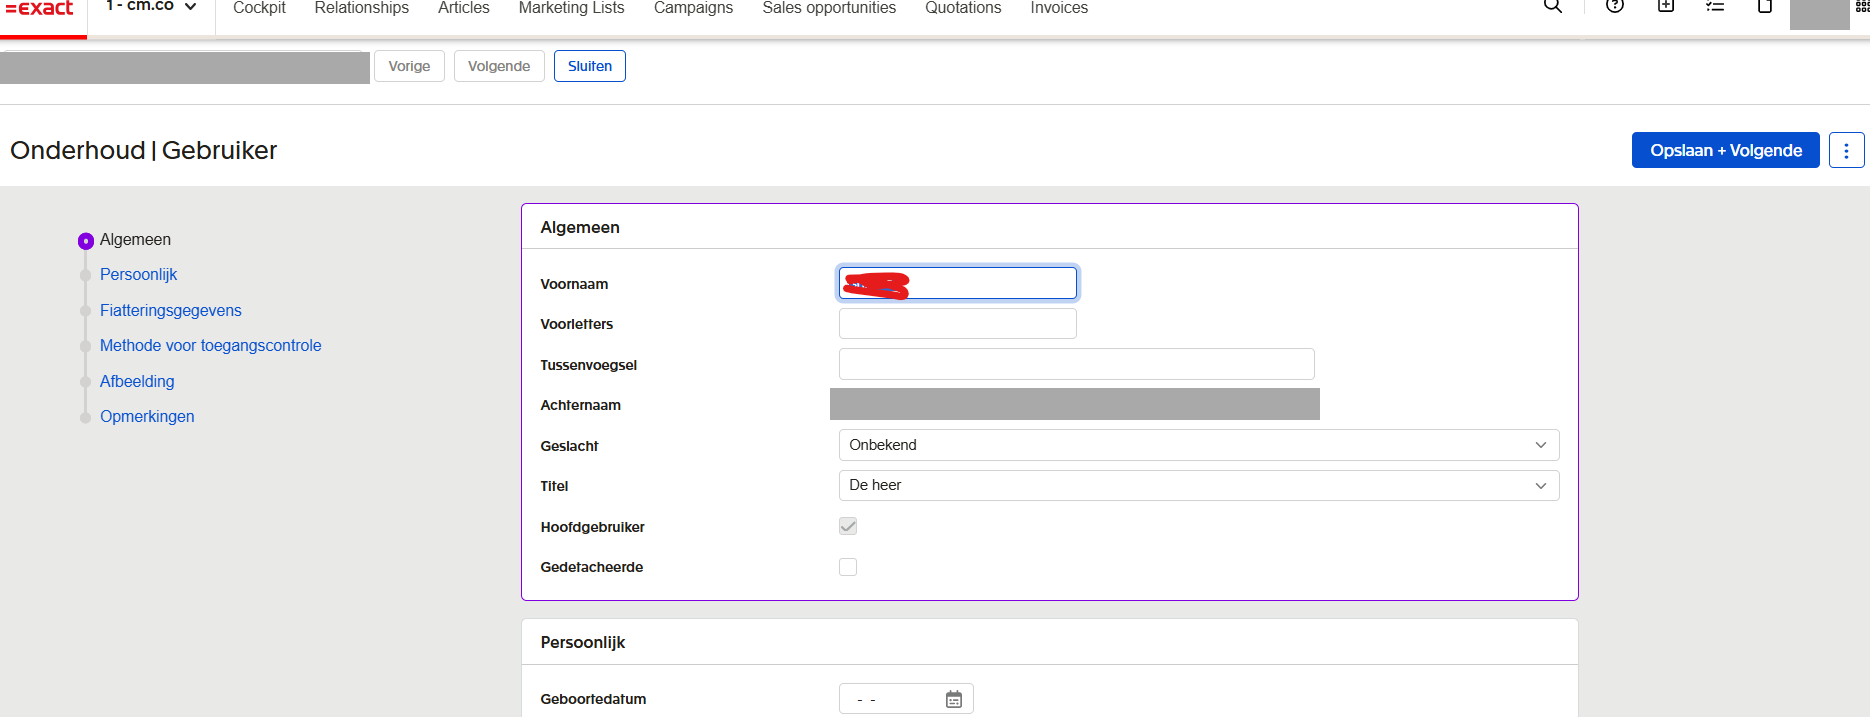Open the checklist tasks icon

1715,6
